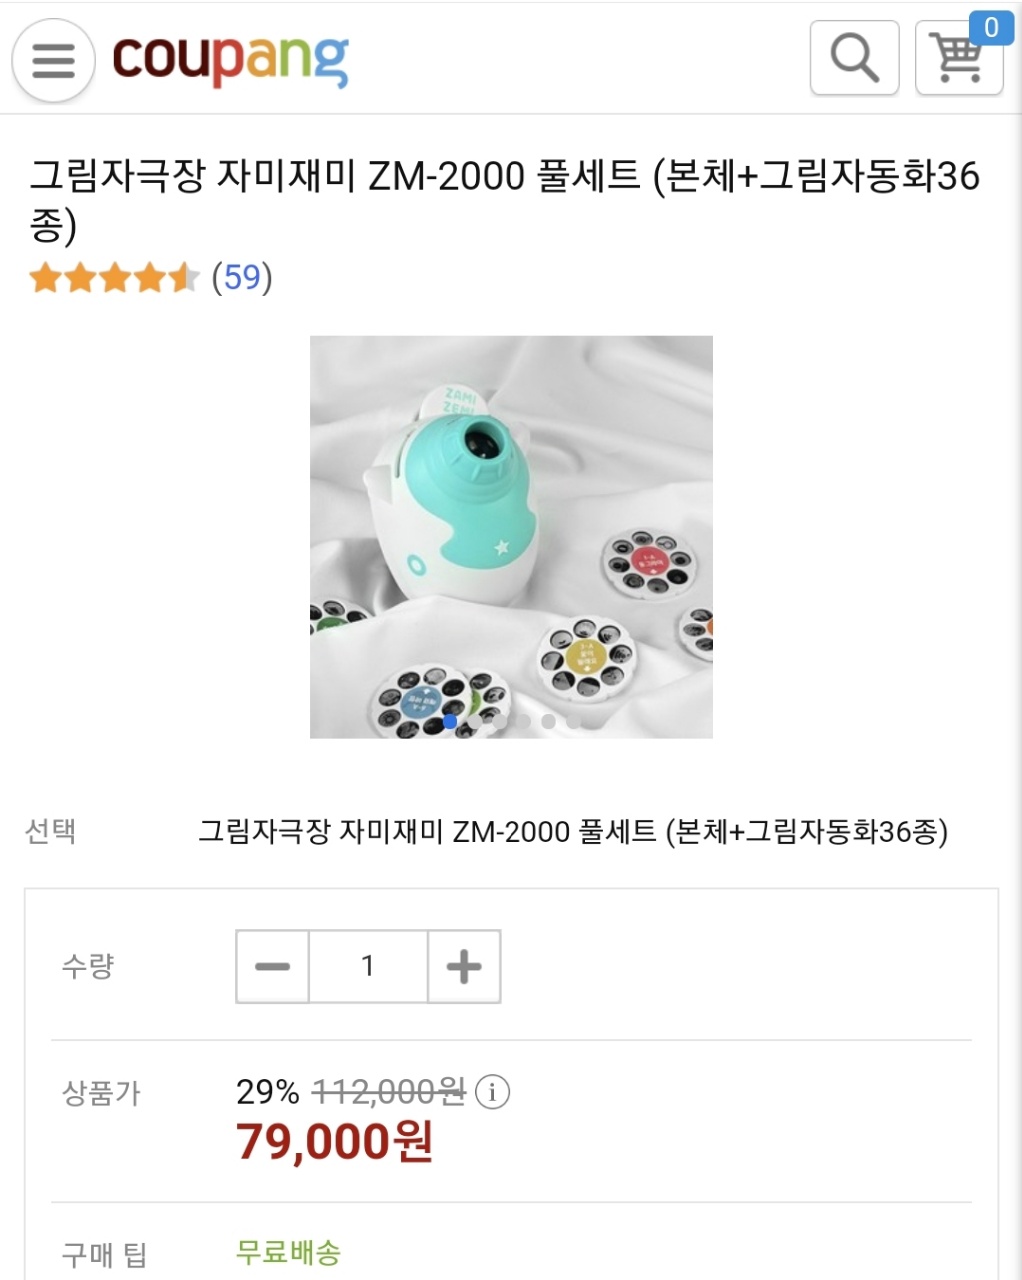Viewport: 1022px width, 1280px height.
Task: Click the 무료배송 free shipping text
Action: point(288,1252)
